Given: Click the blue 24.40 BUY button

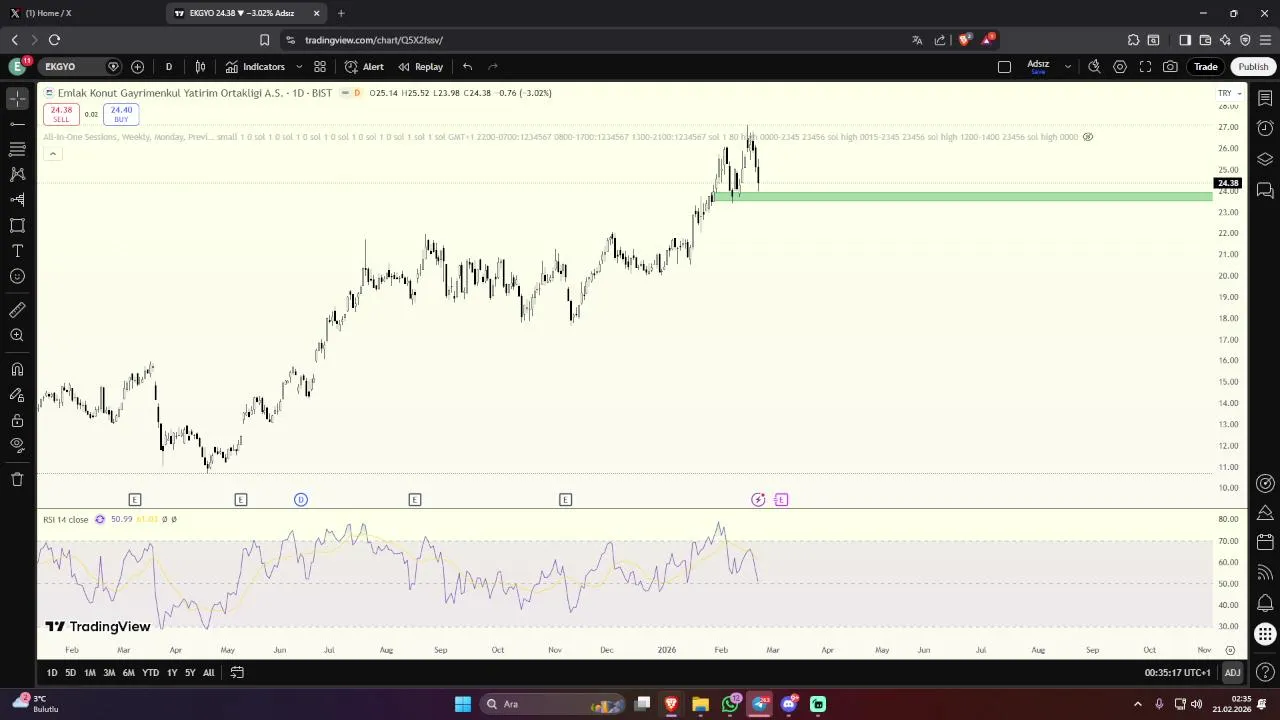Looking at the screenshot, I should point(121,113).
